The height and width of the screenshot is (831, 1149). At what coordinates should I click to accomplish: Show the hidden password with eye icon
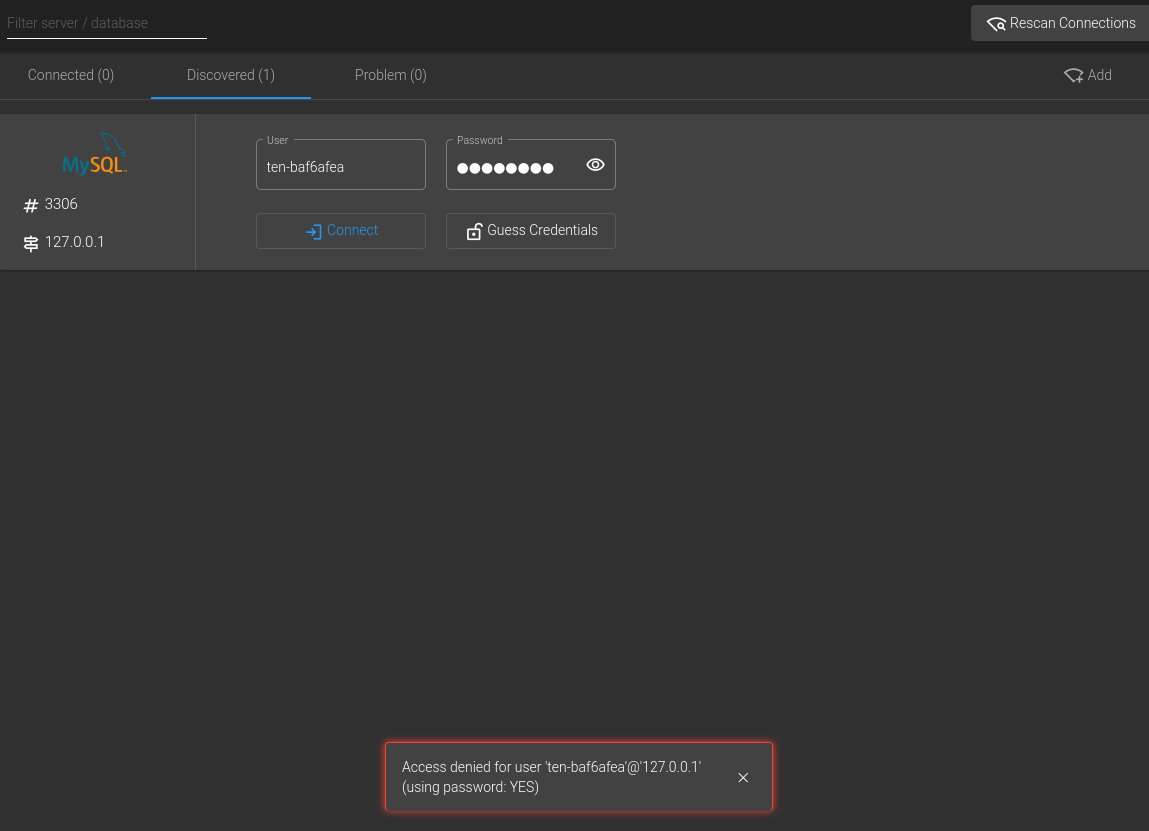tap(595, 165)
